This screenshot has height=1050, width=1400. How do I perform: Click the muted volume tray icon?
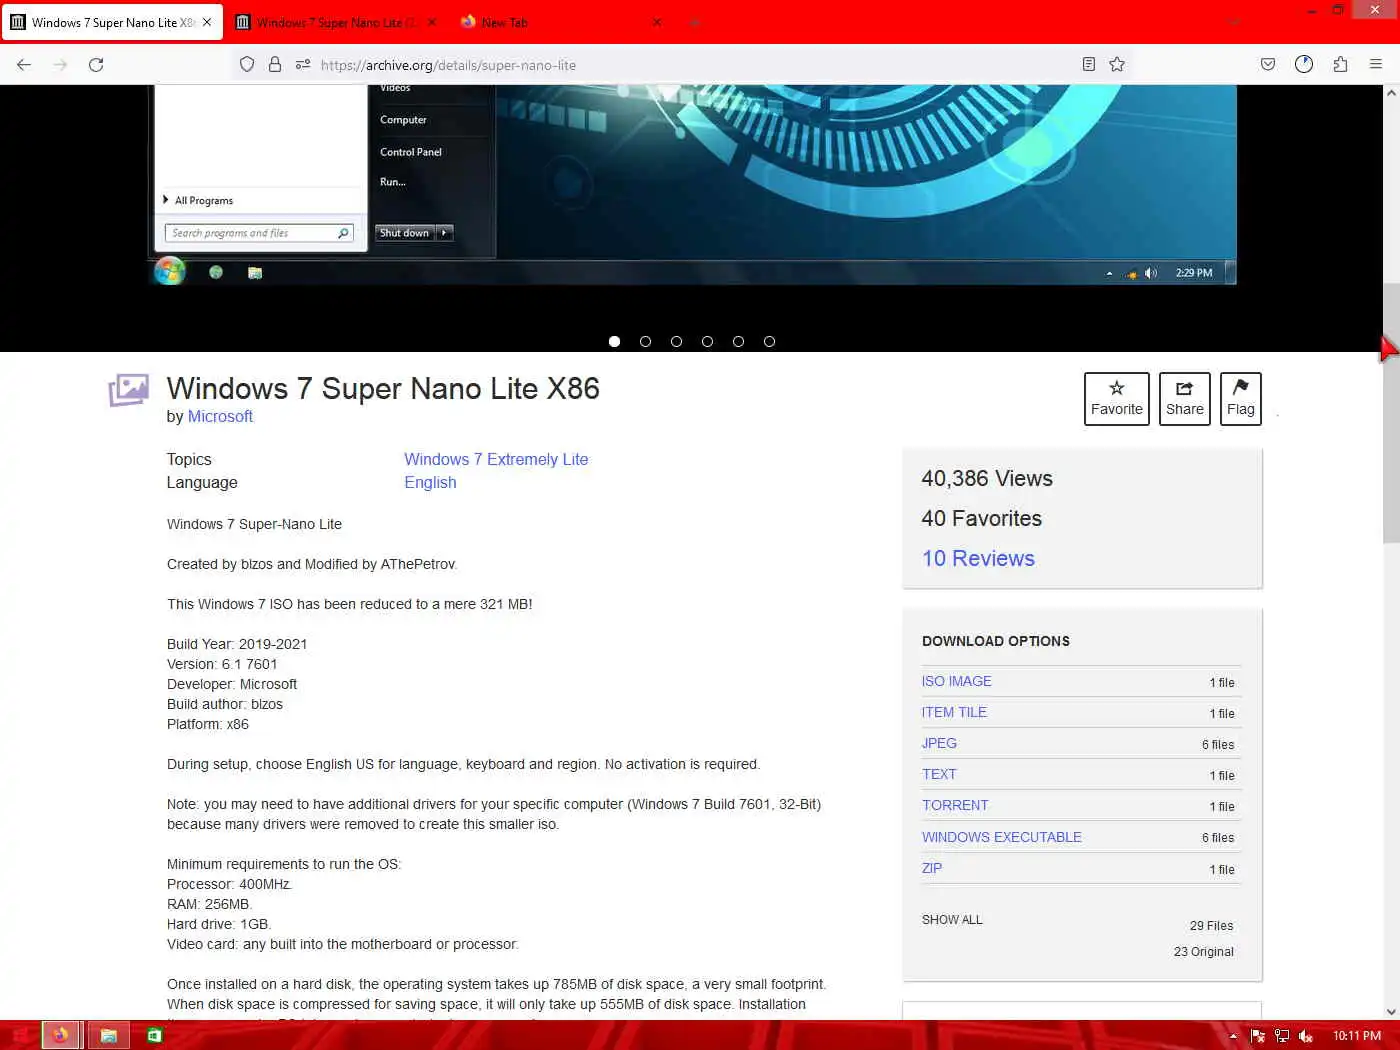(1305, 1036)
